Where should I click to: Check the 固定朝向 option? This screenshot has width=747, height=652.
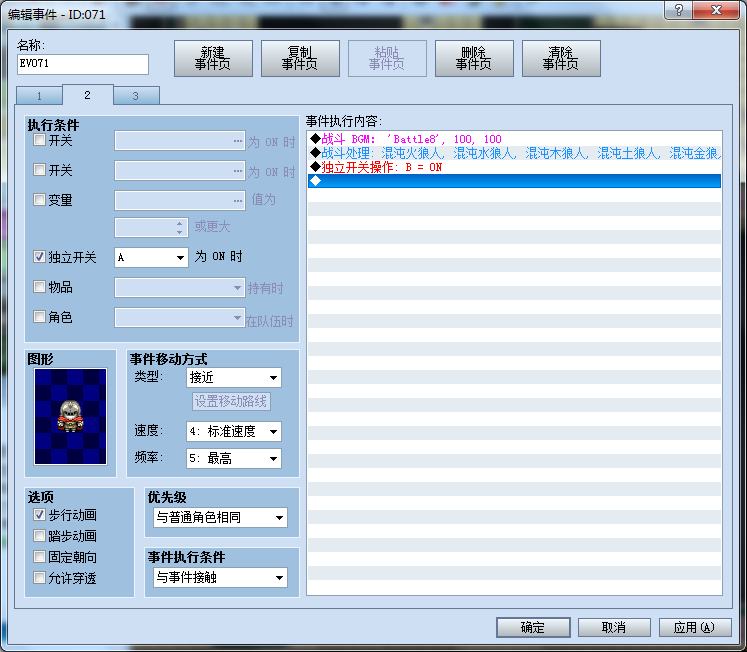pyautogui.click(x=39, y=556)
